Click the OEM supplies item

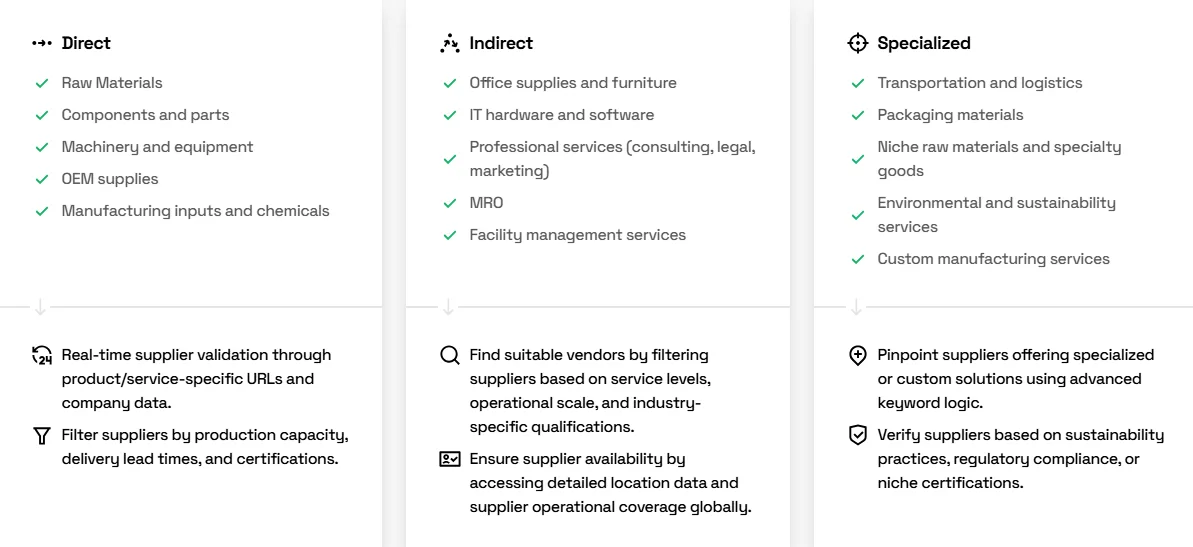pos(110,179)
